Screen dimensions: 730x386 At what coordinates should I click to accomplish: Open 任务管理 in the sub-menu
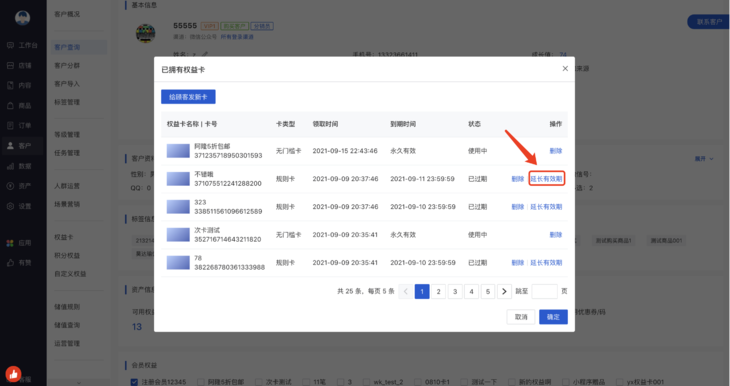coord(67,153)
